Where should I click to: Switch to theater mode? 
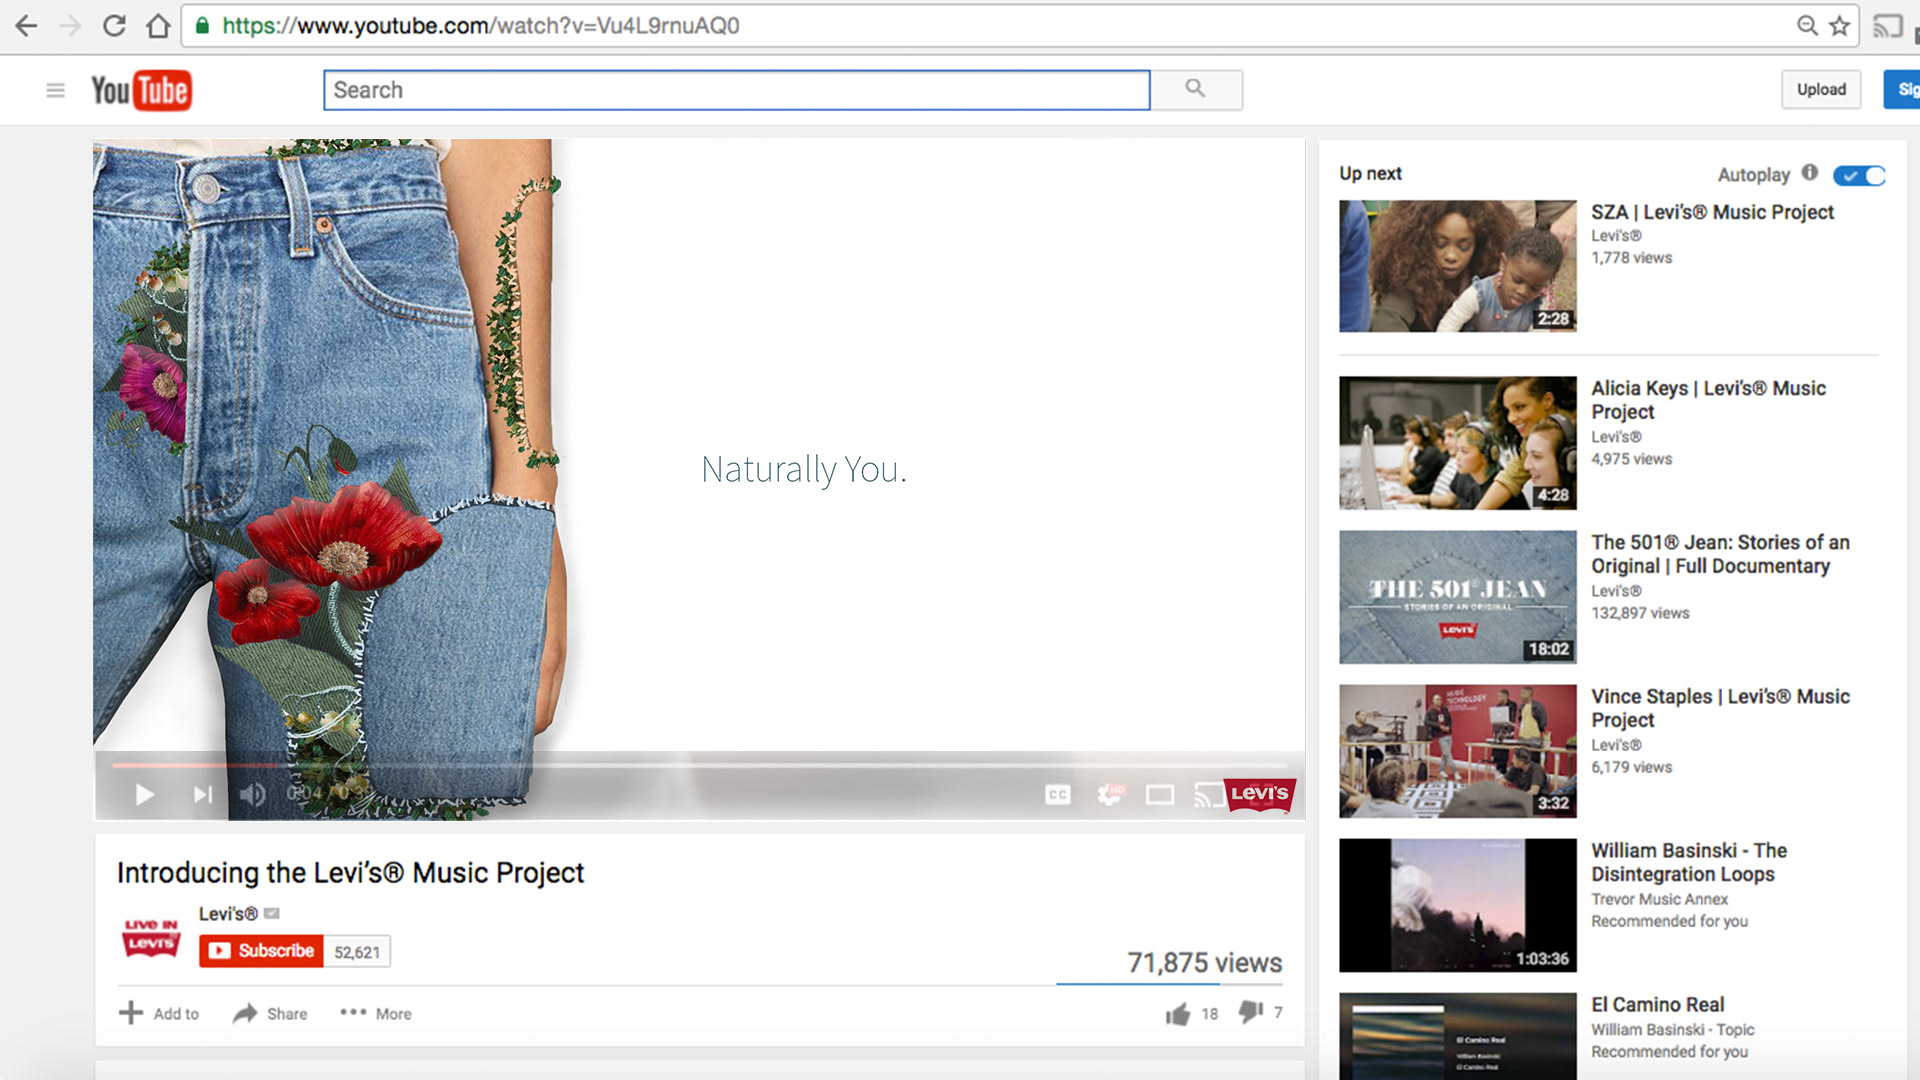[1160, 795]
